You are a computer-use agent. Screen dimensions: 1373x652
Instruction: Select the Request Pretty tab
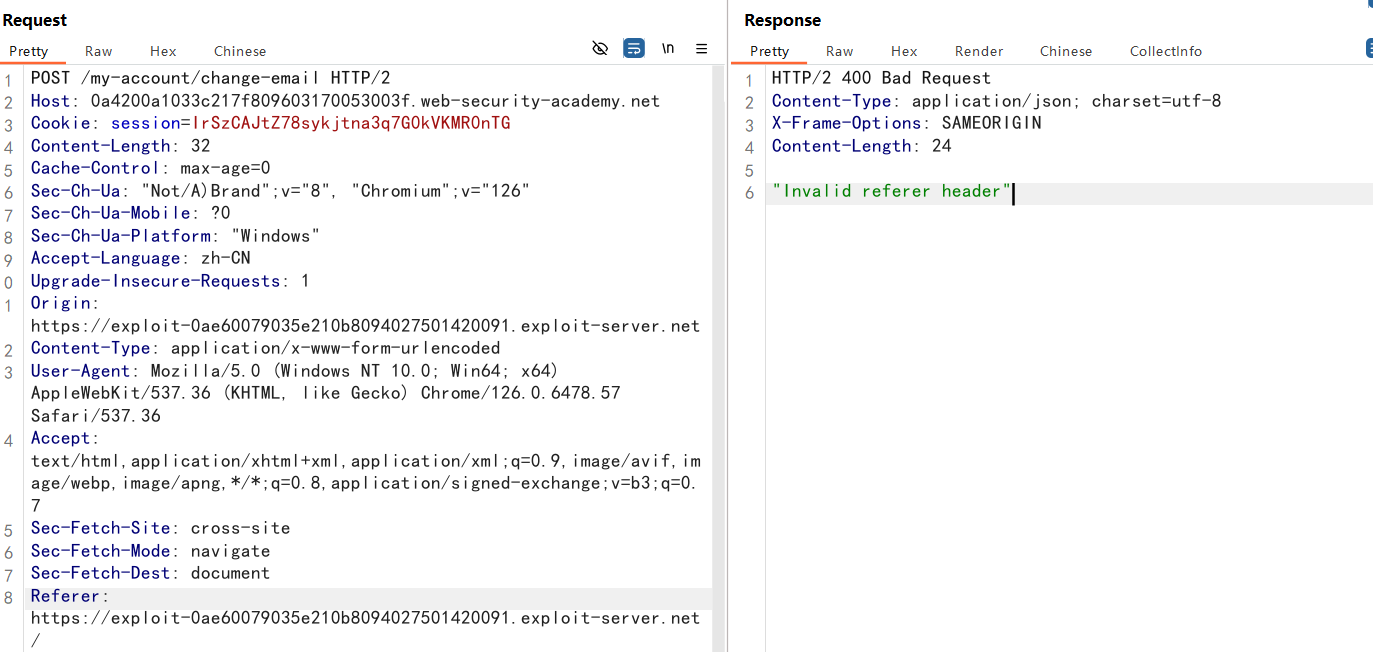point(29,51)
